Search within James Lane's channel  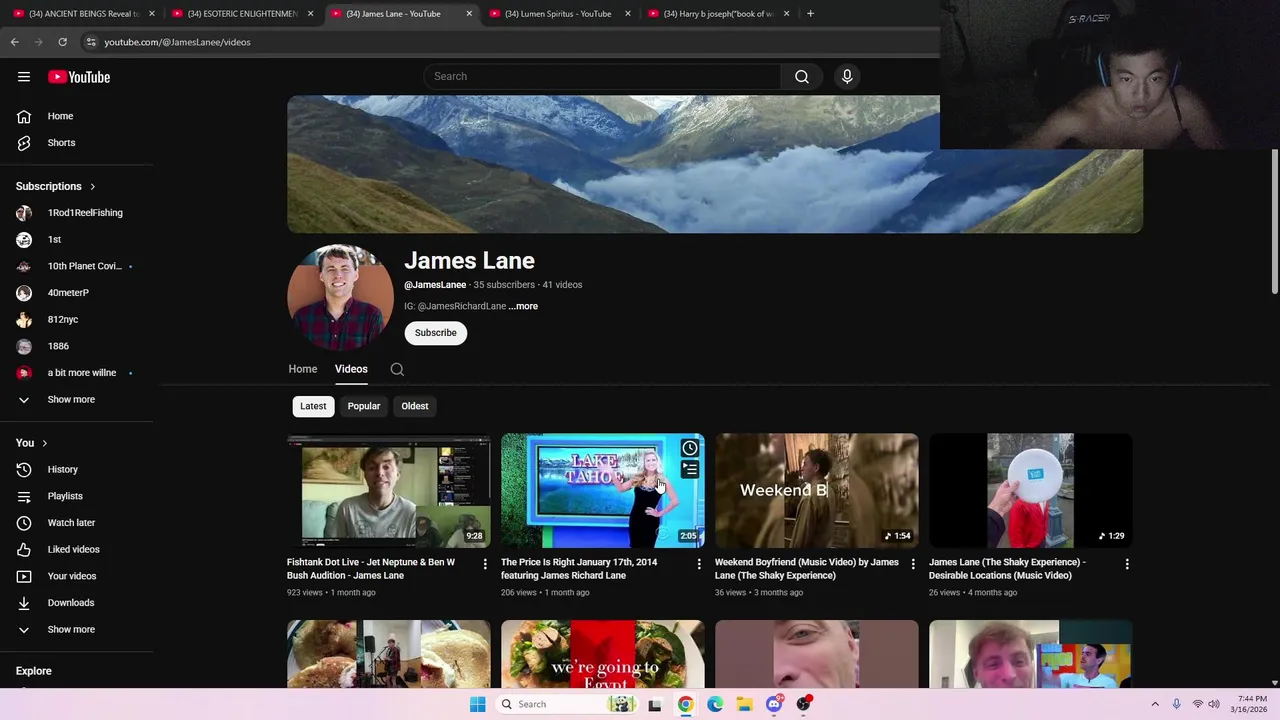[397, 369]
